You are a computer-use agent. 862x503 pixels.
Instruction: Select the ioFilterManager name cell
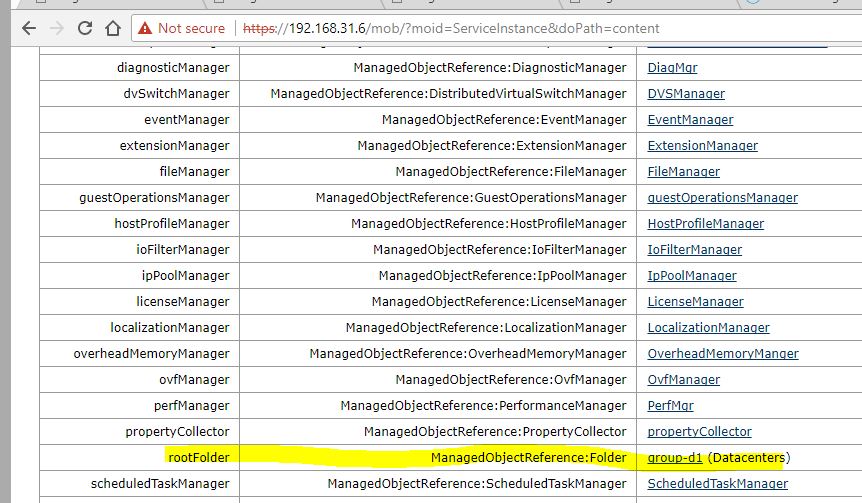tap(140, 250)
